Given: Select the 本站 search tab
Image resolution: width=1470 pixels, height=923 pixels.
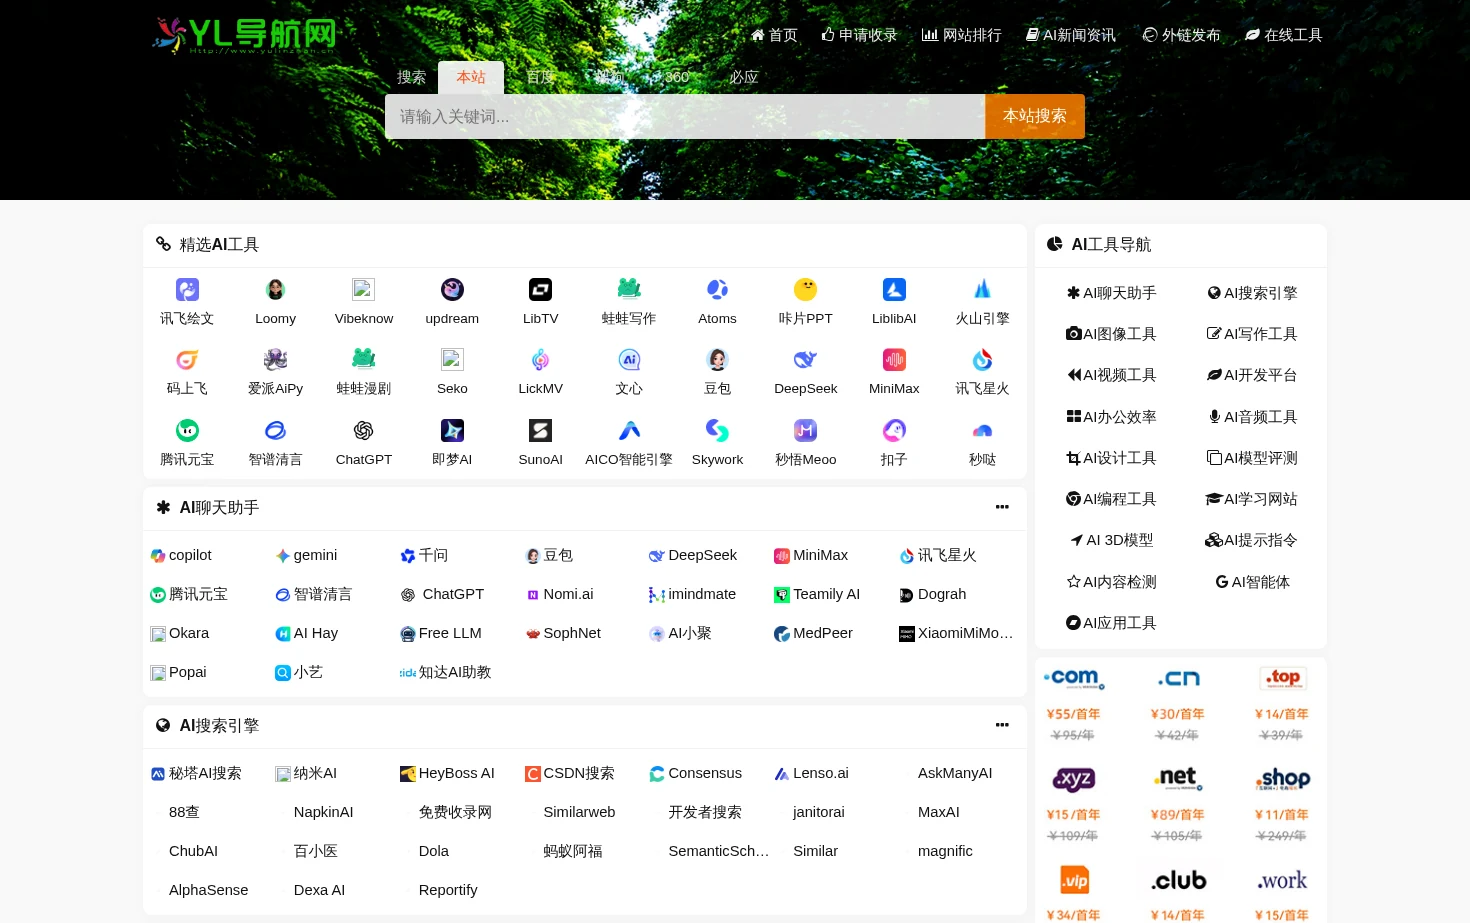Looking at the screenshot, I should [x=471, y=77].
